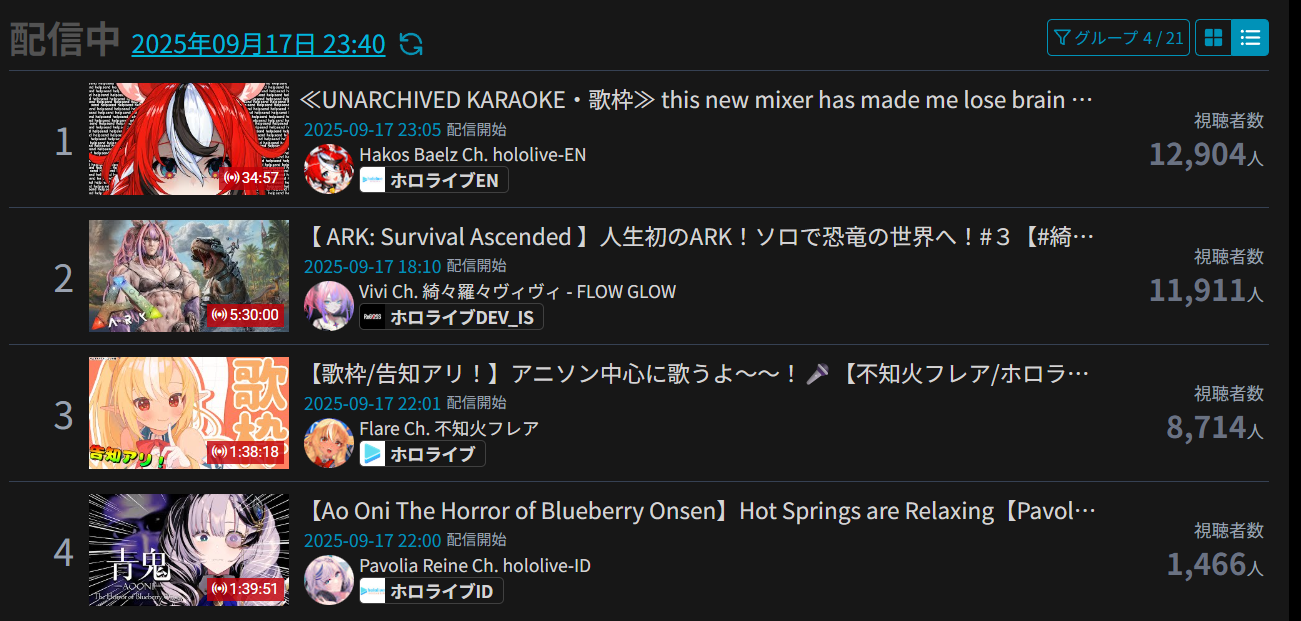Switch to grid view layout
This screenshot has height=621, width=1301.
point(1213,38)
